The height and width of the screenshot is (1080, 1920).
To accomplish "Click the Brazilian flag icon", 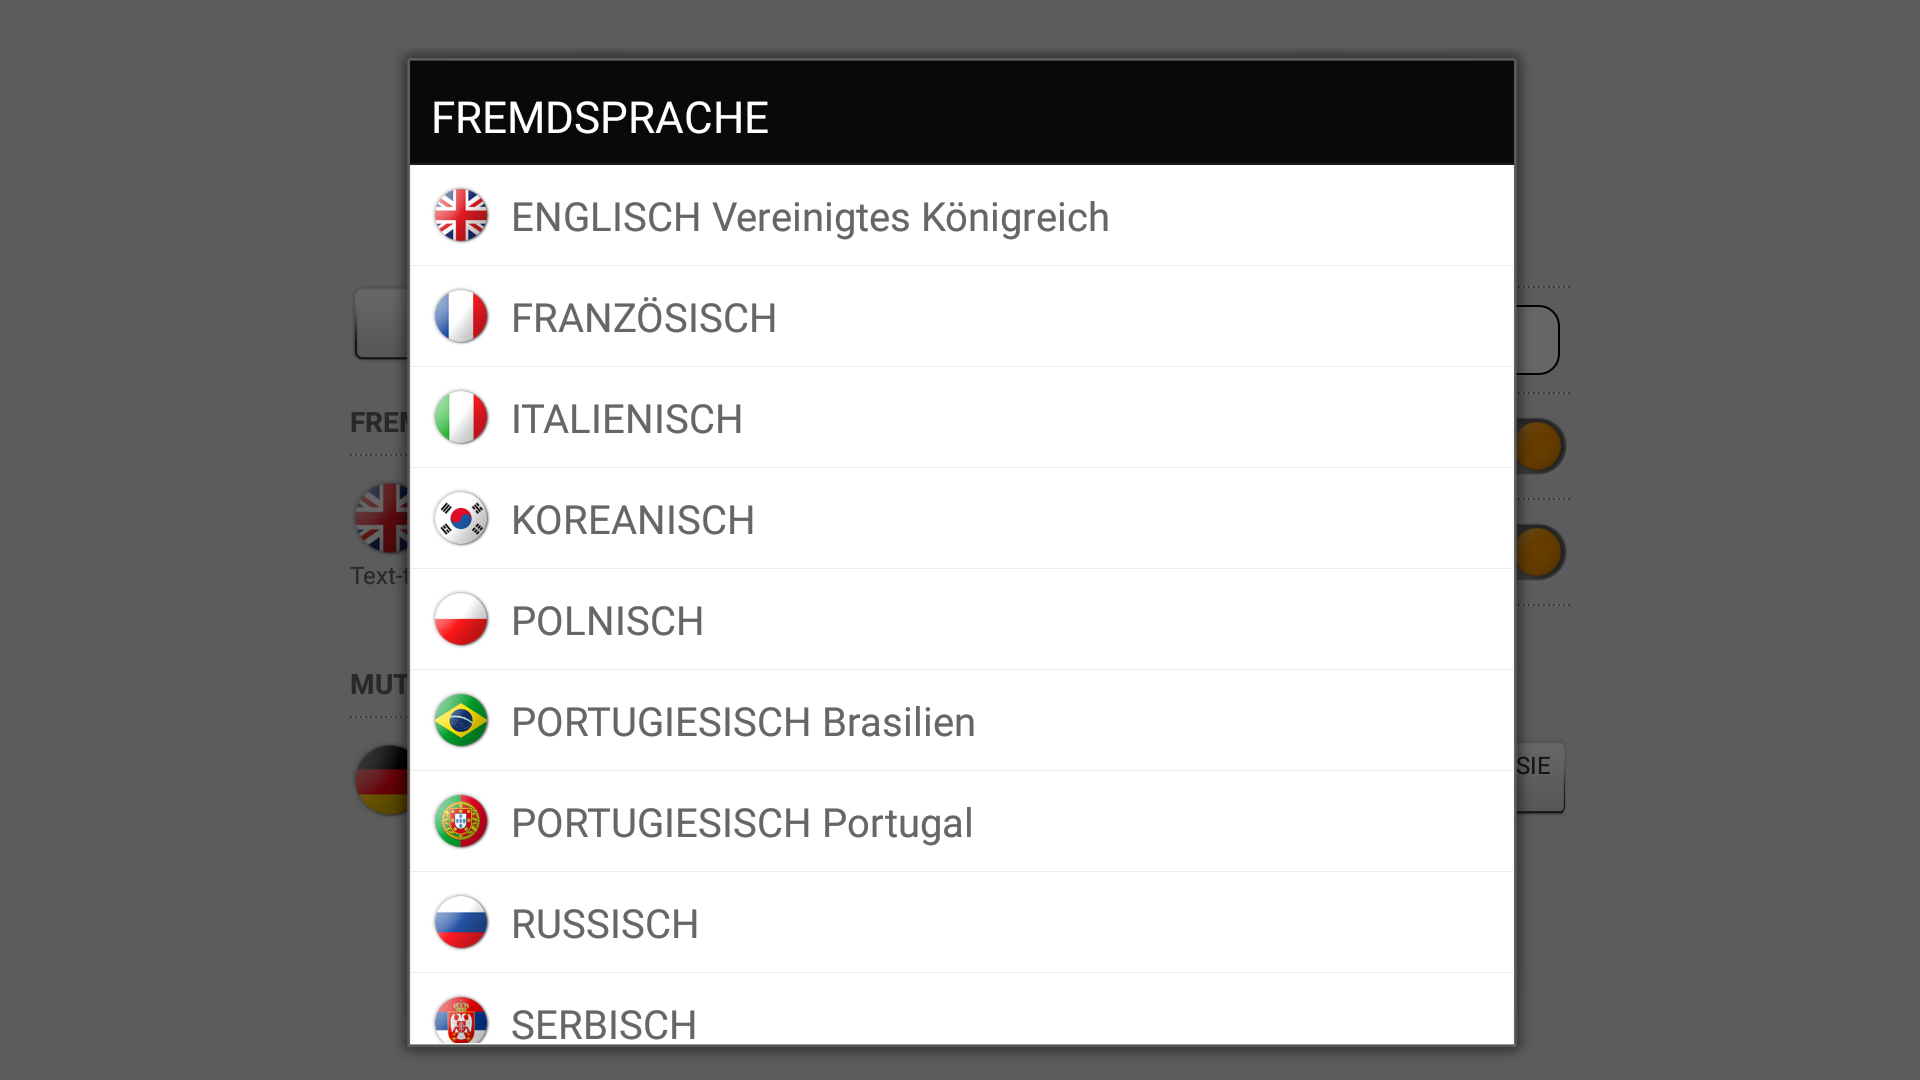I will pyautogui.click(x=461, y=720).
